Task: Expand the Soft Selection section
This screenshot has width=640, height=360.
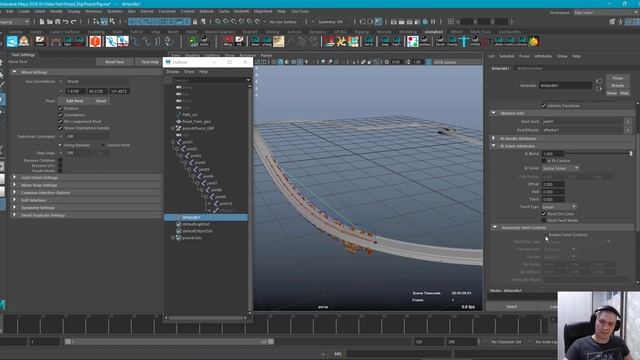Action: (x=15, y=200)
